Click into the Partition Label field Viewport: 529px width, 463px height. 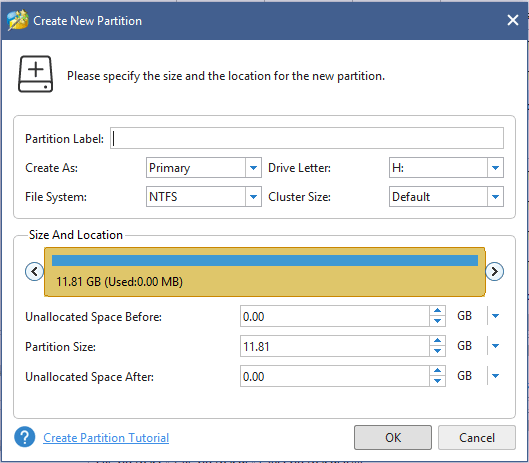click(x=307, y=138)
